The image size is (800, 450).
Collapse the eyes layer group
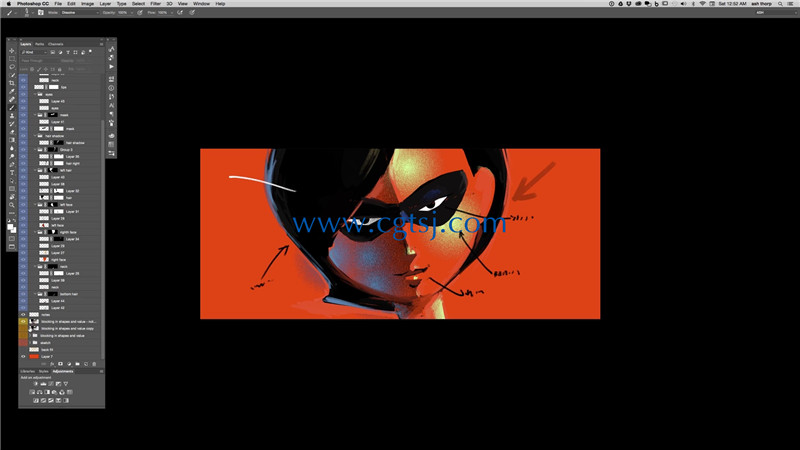(x=35, y=94)
